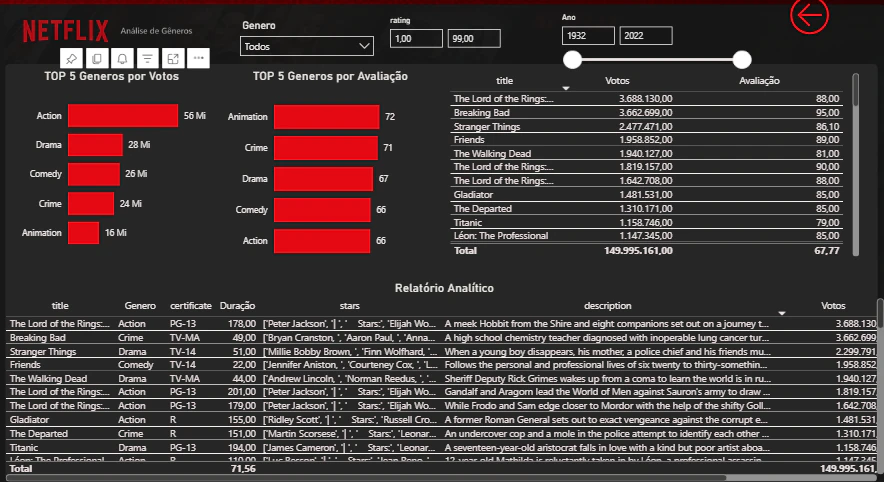Select the Drama bar in Votos chart

click(x=95, y=145)
